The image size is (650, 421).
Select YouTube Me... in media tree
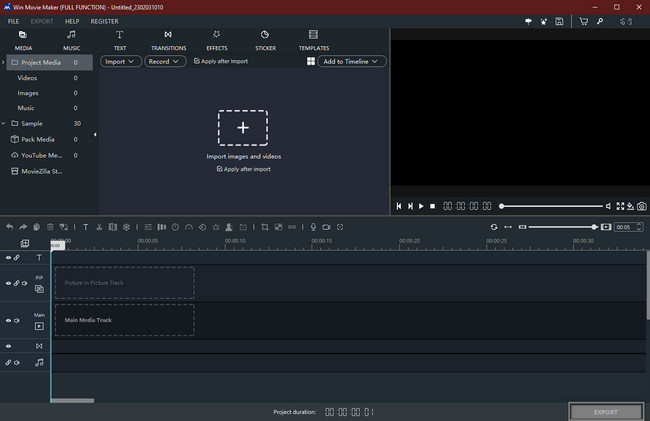[41, 155]
